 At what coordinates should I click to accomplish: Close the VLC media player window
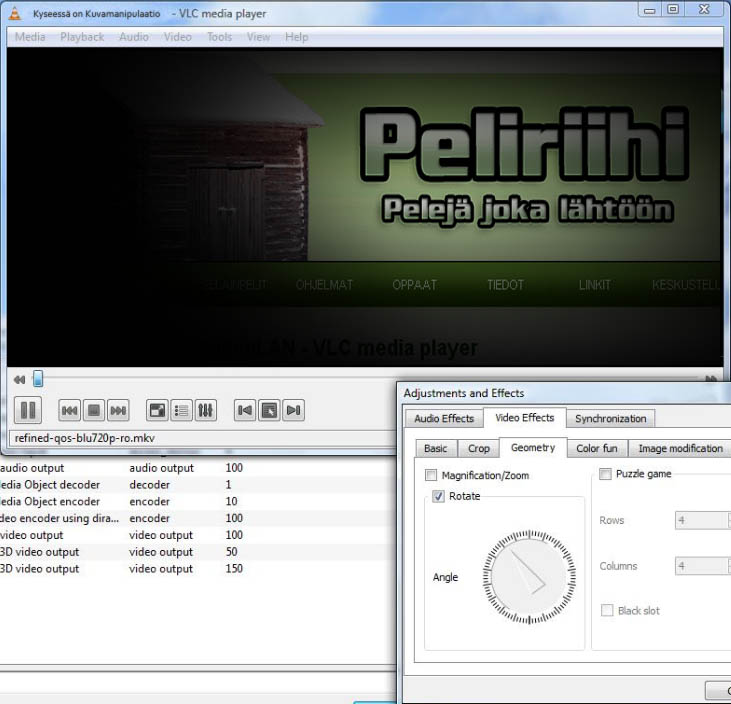click(x=704, y=9)
